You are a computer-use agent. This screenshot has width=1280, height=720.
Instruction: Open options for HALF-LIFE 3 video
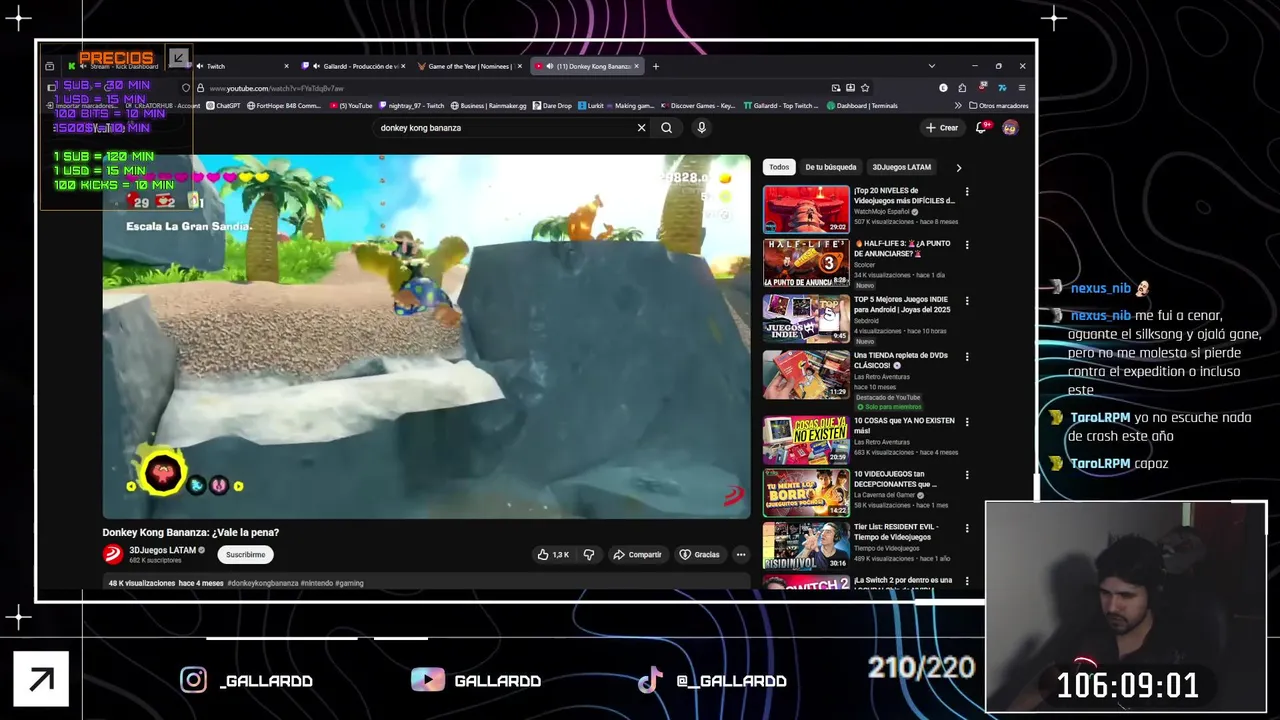coord(966,244)
